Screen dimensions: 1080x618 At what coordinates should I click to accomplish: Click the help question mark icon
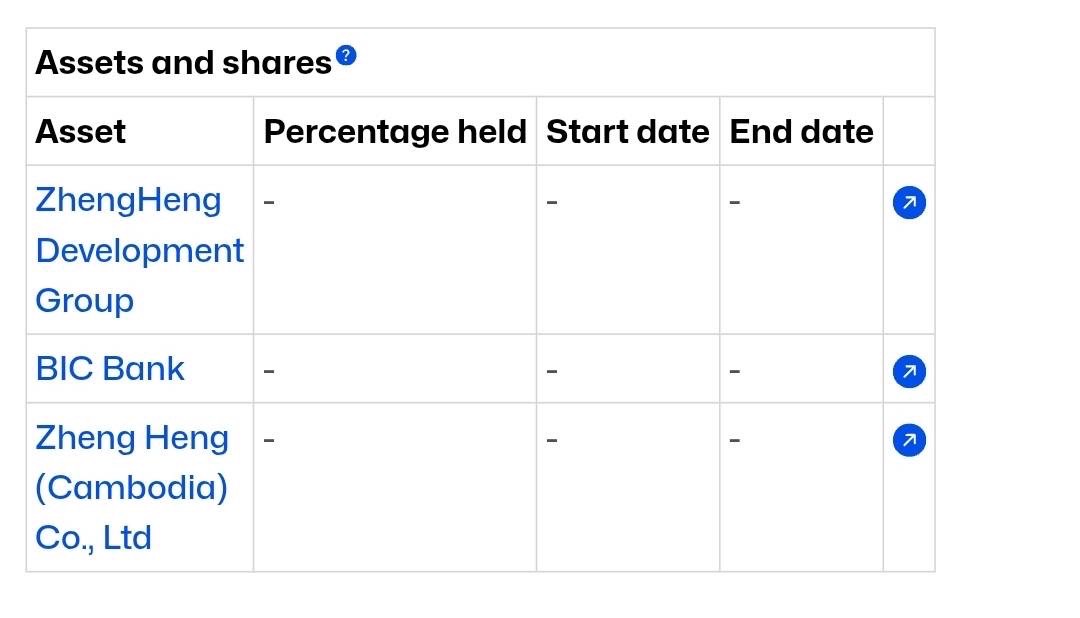coord(346,55)
